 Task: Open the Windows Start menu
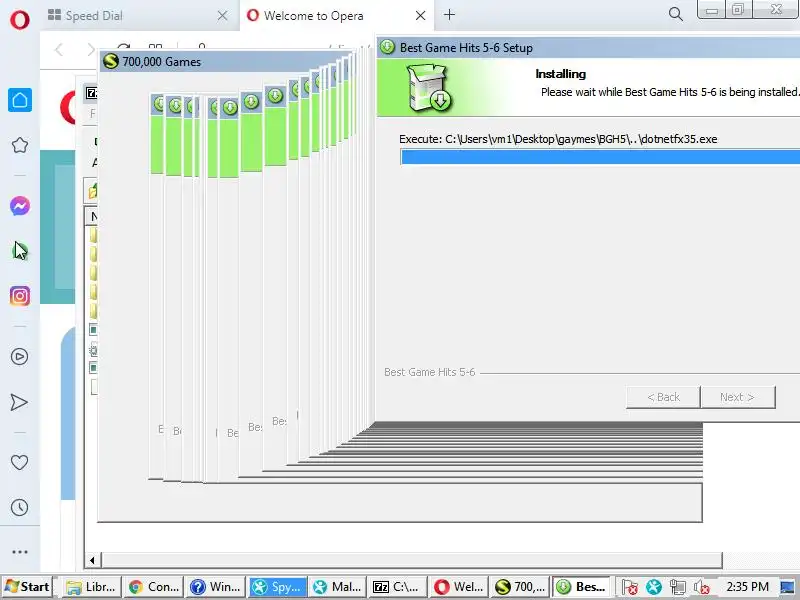pos(27,587)
